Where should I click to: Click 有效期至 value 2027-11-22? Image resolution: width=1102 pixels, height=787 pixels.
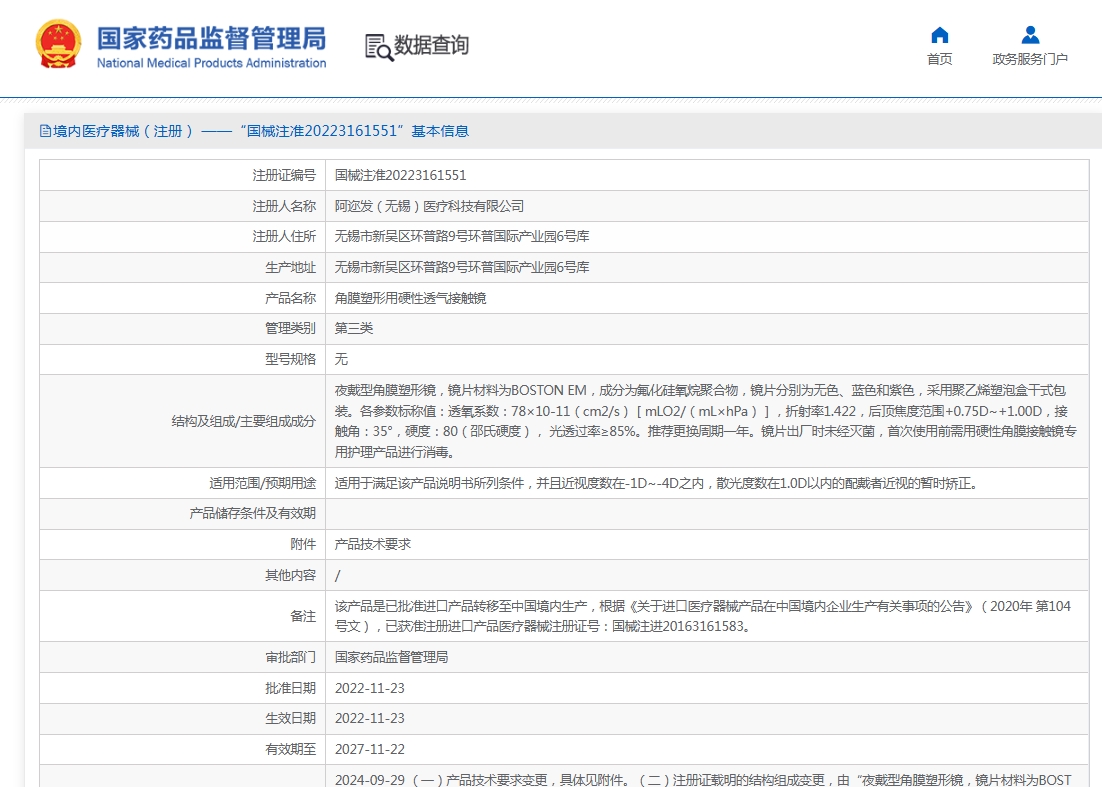pos(370,749)
